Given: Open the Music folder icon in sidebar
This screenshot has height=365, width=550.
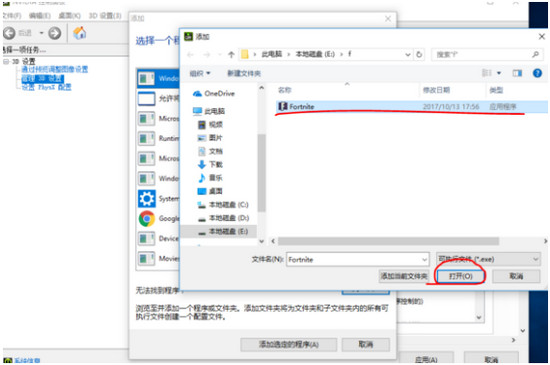Looking at the screenshot, I should tap(202, 178).
